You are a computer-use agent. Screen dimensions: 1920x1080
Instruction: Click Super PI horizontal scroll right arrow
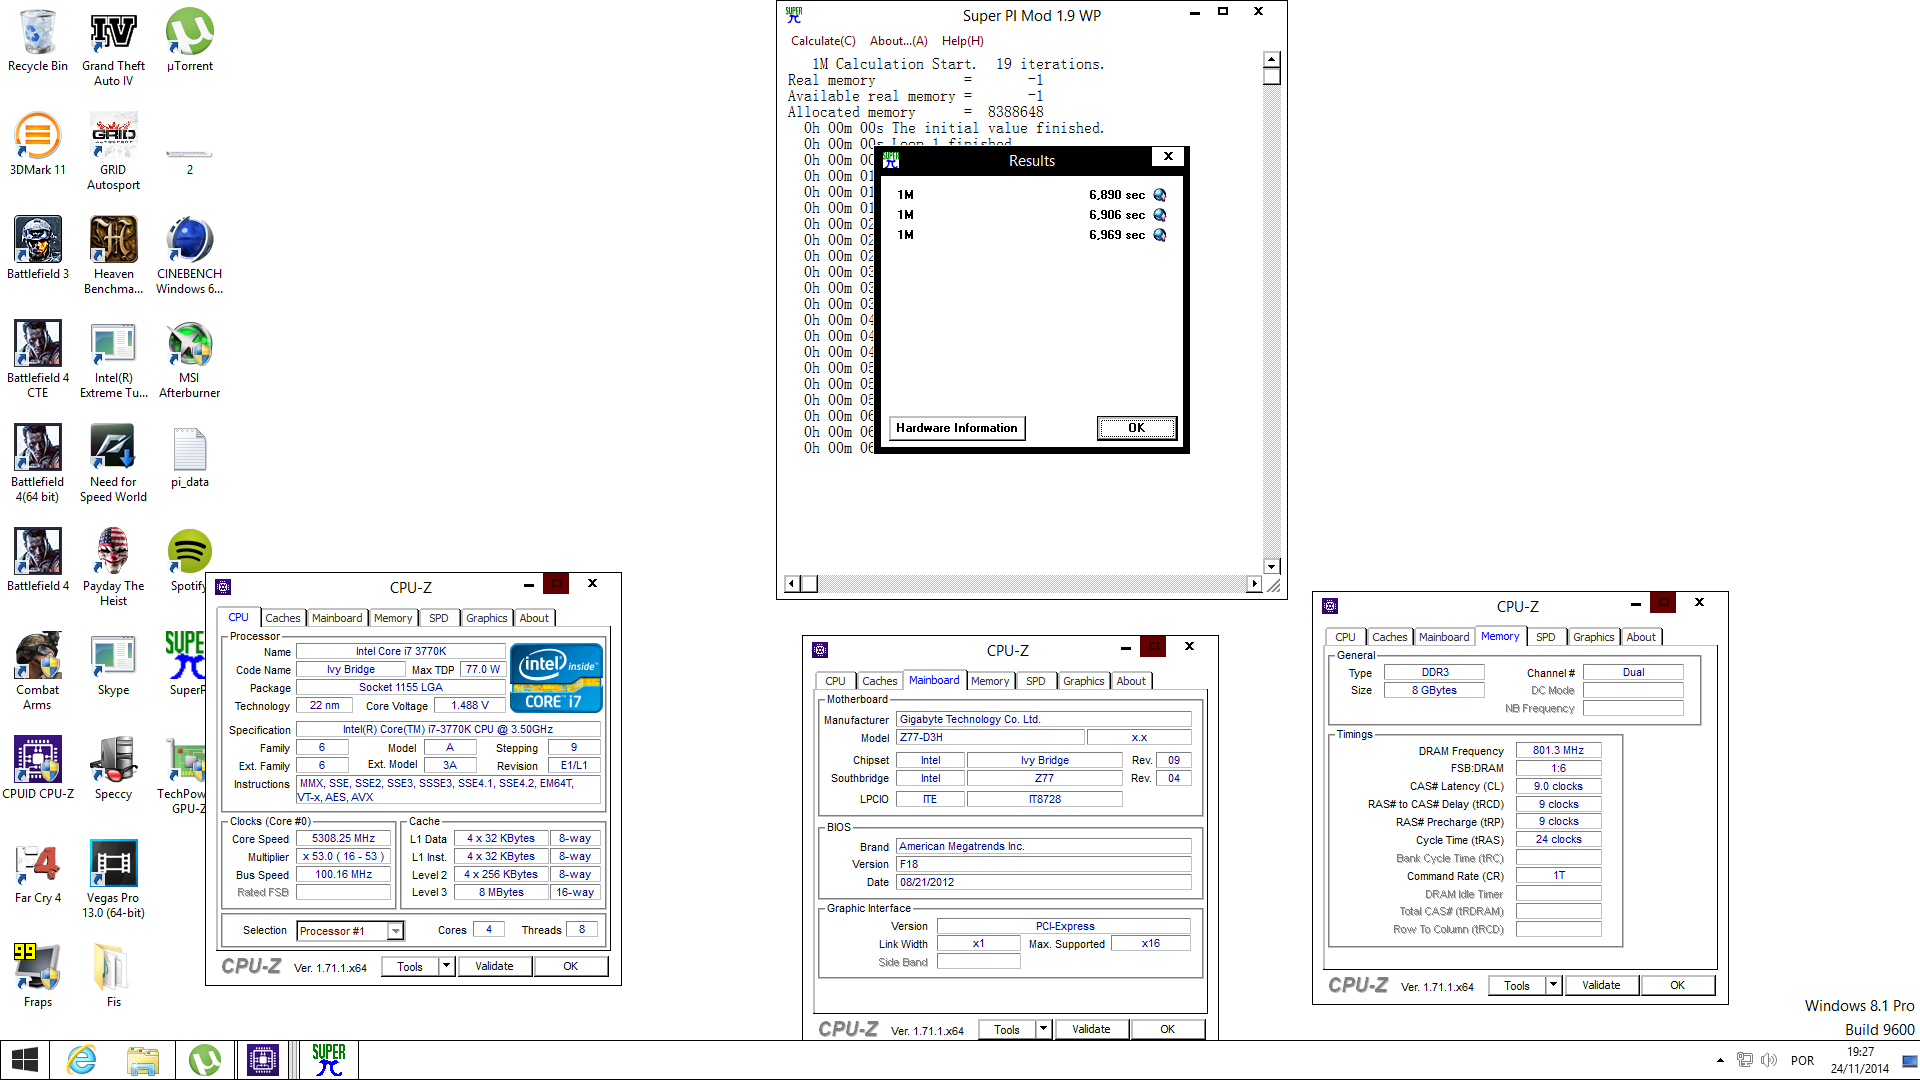coord(1255,584)
